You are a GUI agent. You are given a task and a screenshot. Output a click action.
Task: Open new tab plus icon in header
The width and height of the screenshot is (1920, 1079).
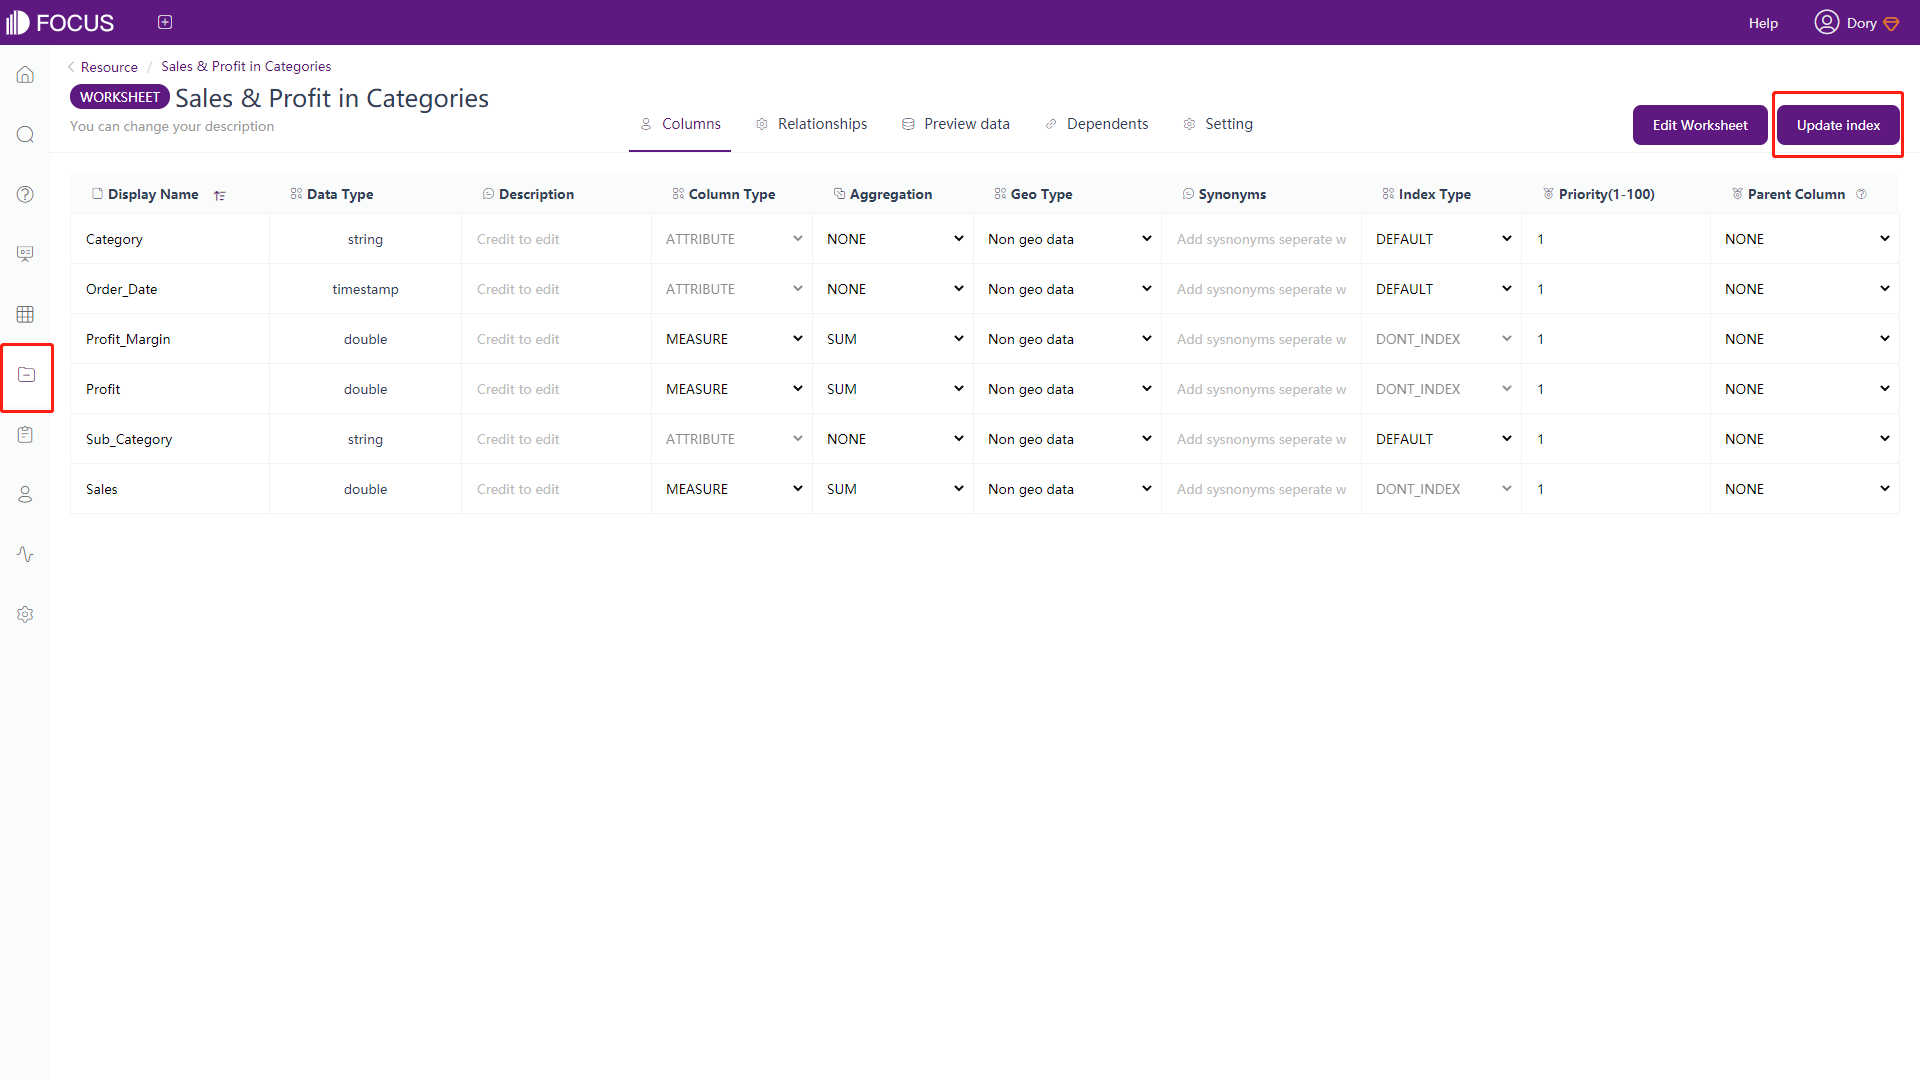[x=165, y=22]
